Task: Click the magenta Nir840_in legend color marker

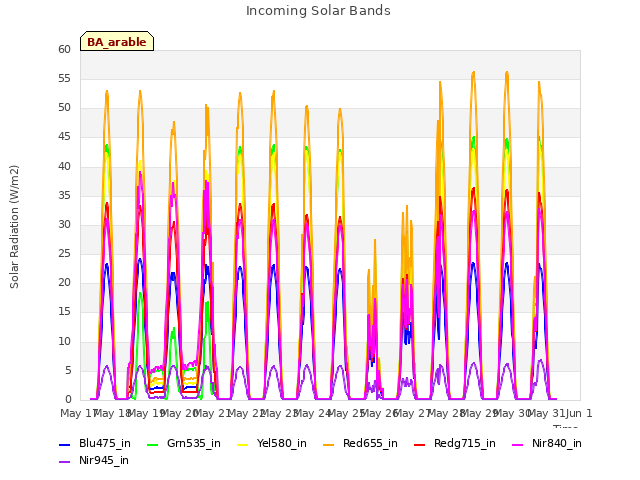Action: [518, 445]
